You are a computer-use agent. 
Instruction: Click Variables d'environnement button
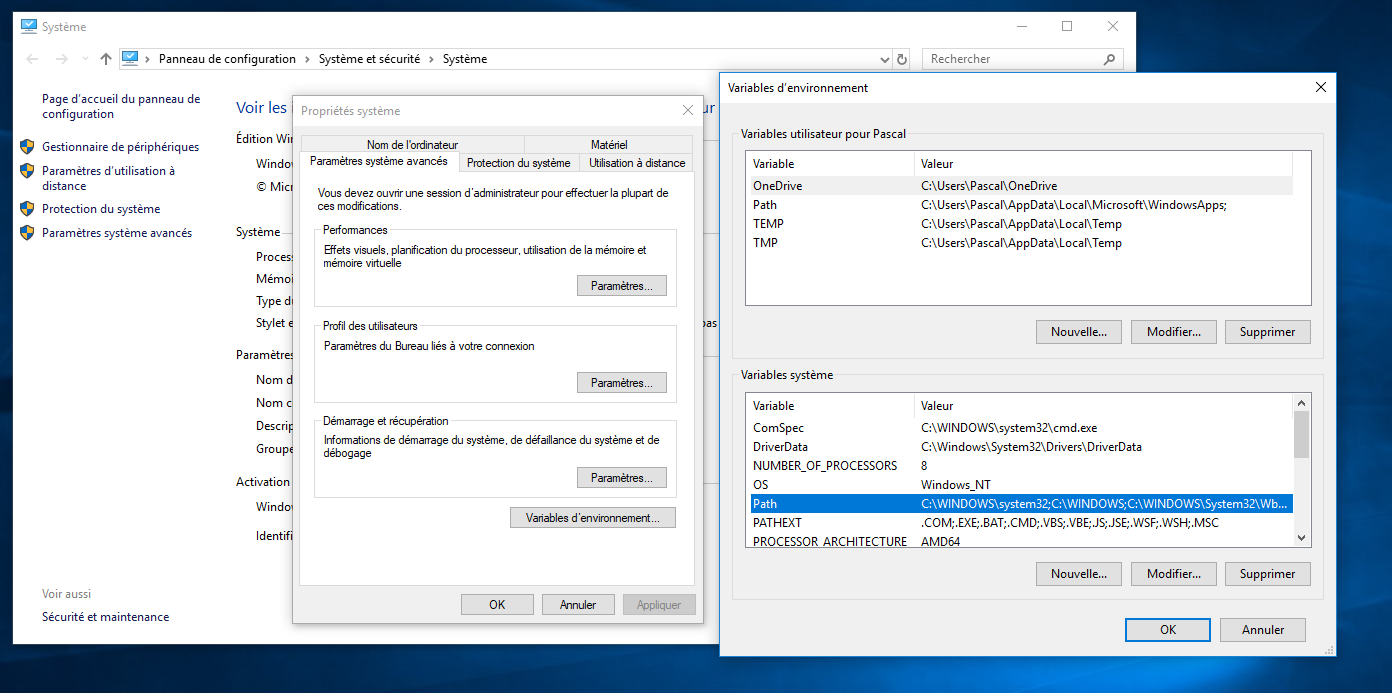click(x=593, y=518)
